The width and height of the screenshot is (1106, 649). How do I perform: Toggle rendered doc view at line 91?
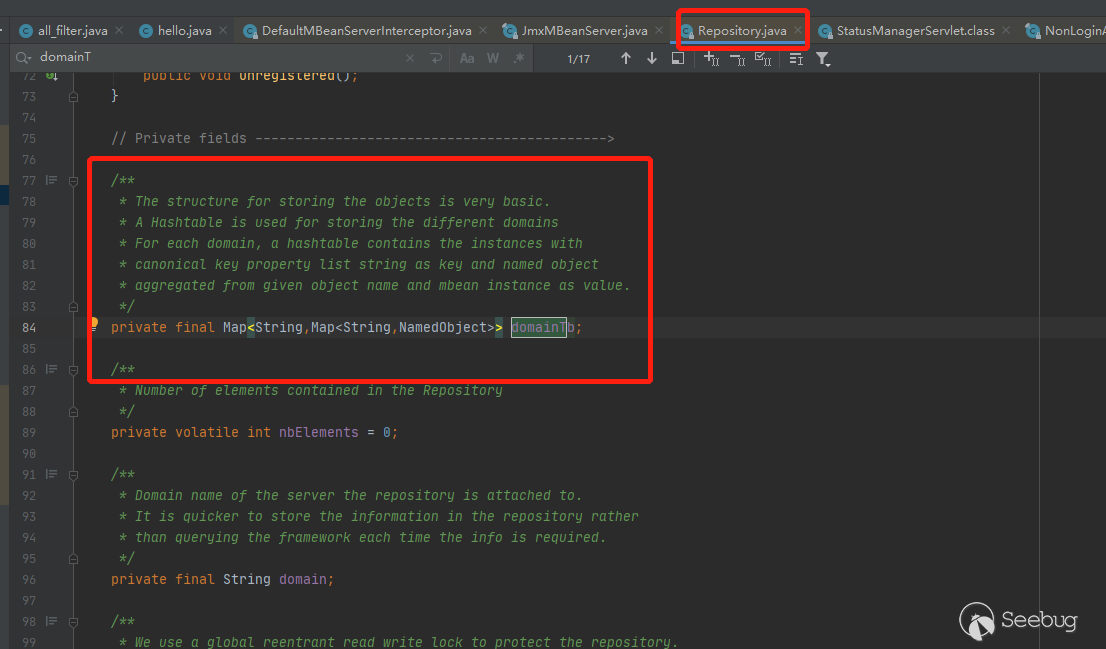[51, 474]
